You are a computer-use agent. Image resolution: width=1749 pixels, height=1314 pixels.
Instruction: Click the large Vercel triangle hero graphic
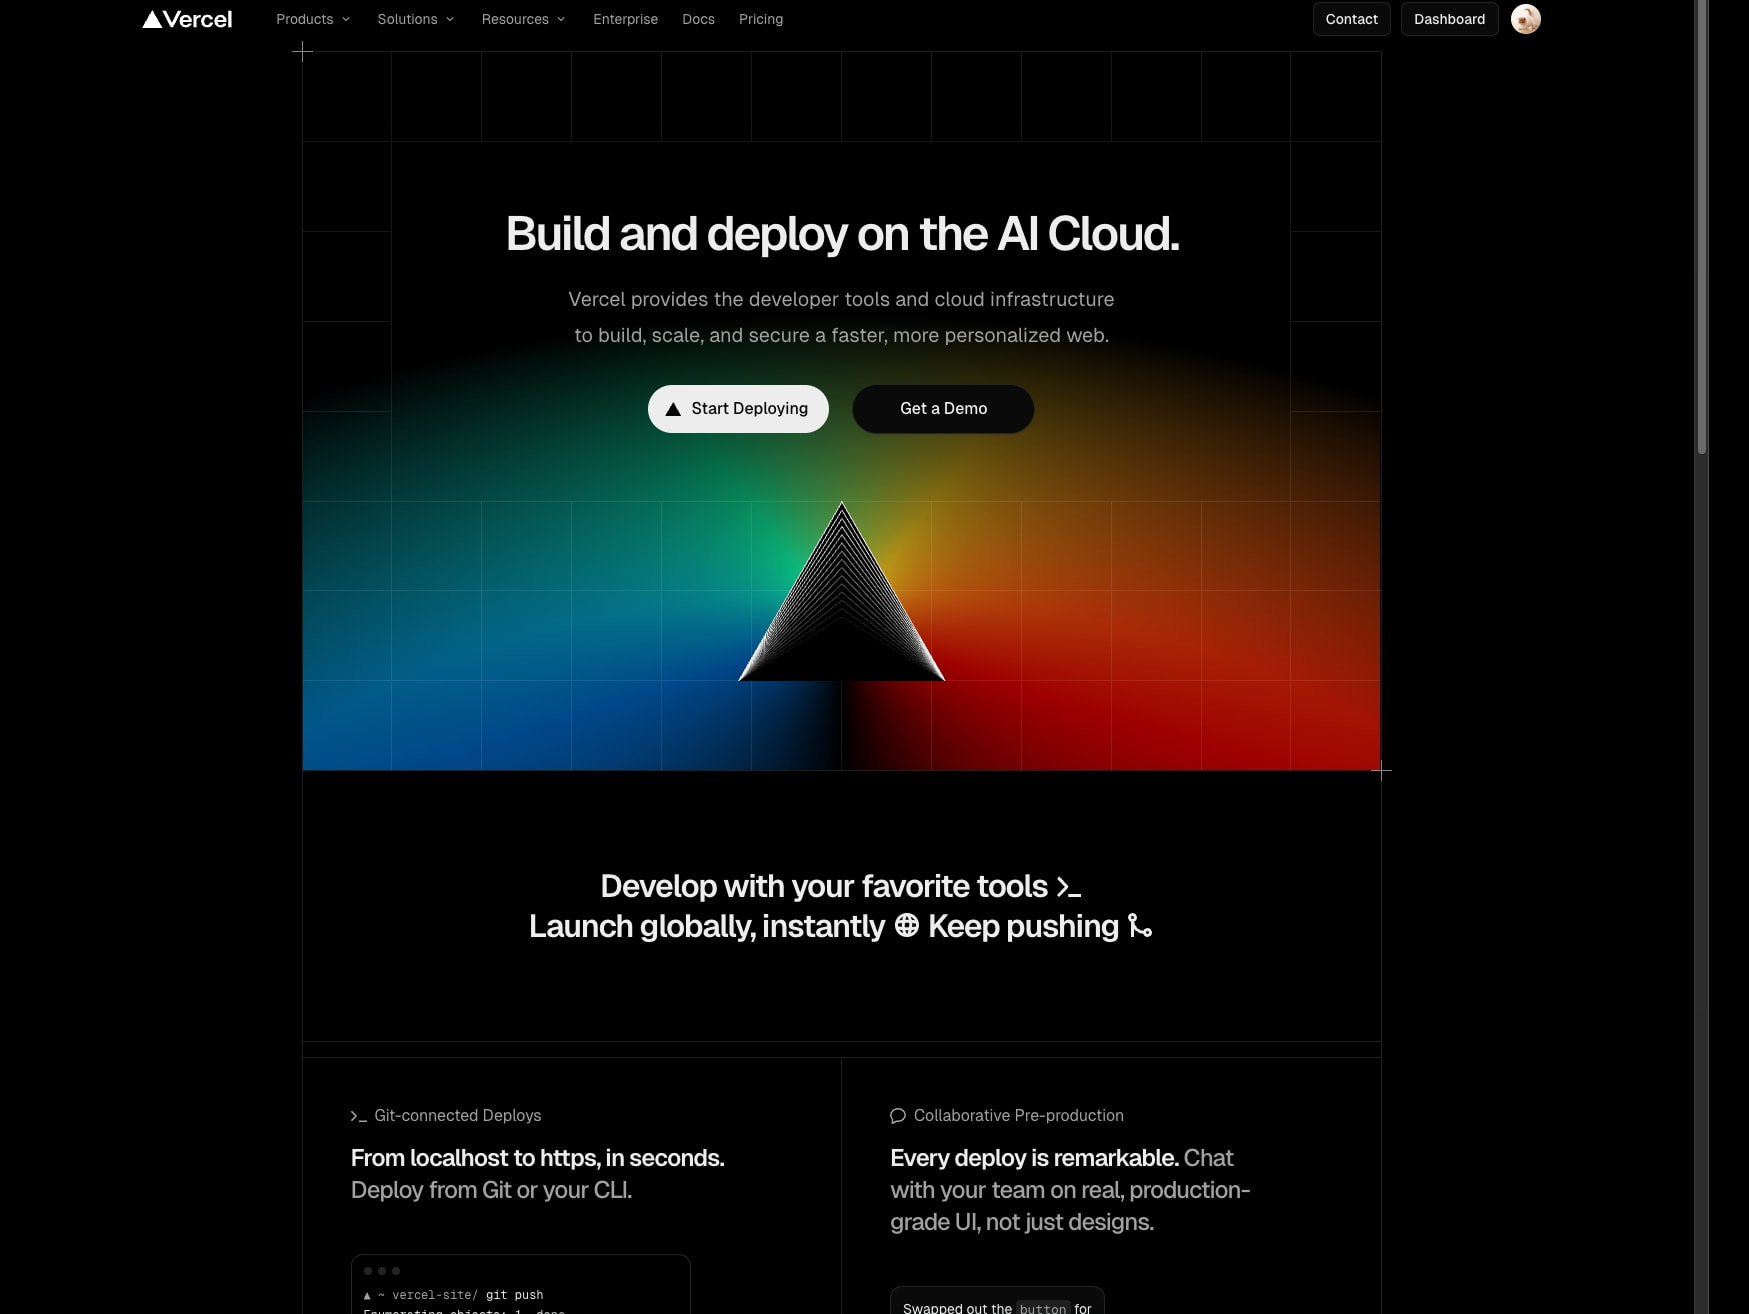click(x=842, y=592)
